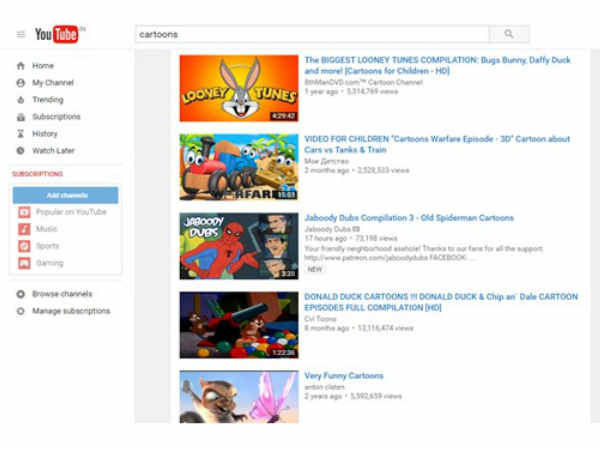This screenshot has height=450, width=600.
Task: Open the Jaboody Dubs Spiderman thumbnail
Action: click(239, 246)
